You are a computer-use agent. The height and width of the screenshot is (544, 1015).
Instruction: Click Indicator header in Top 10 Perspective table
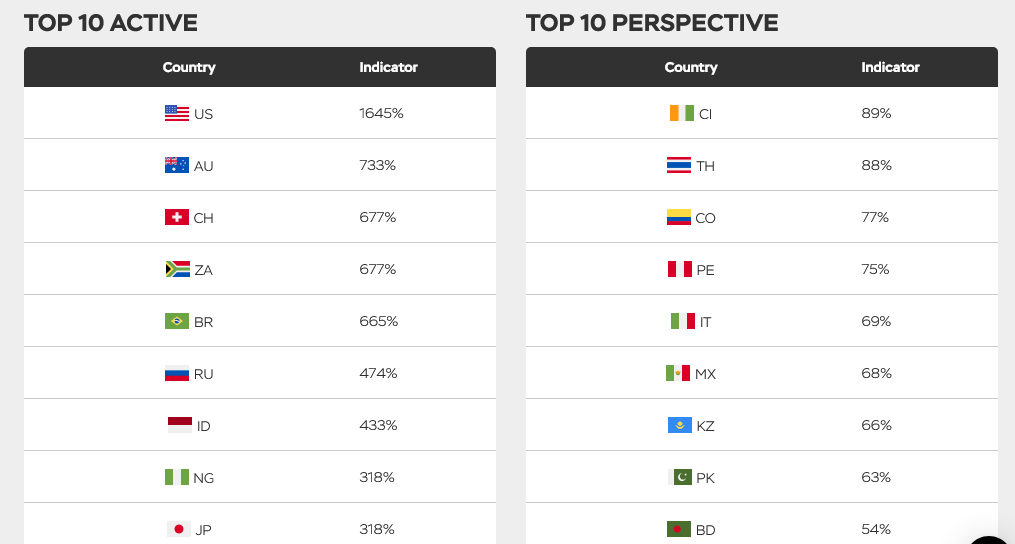tap(890, 68)
